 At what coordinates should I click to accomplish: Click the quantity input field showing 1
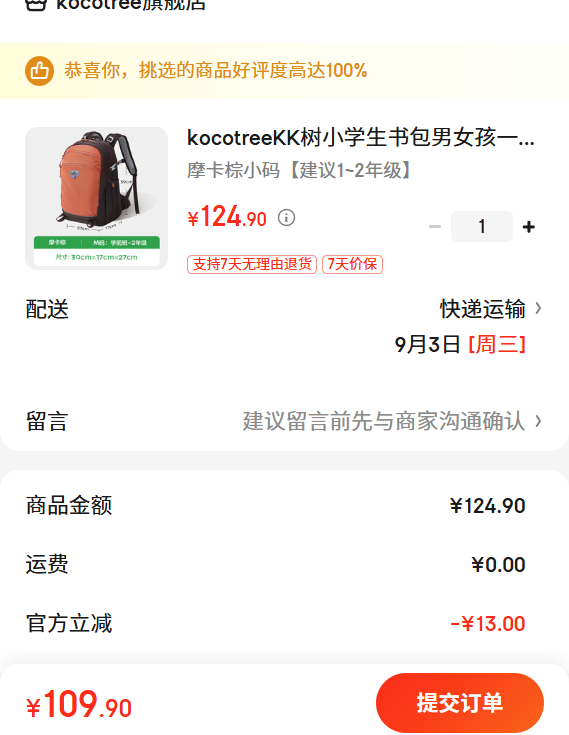point(482,226)
